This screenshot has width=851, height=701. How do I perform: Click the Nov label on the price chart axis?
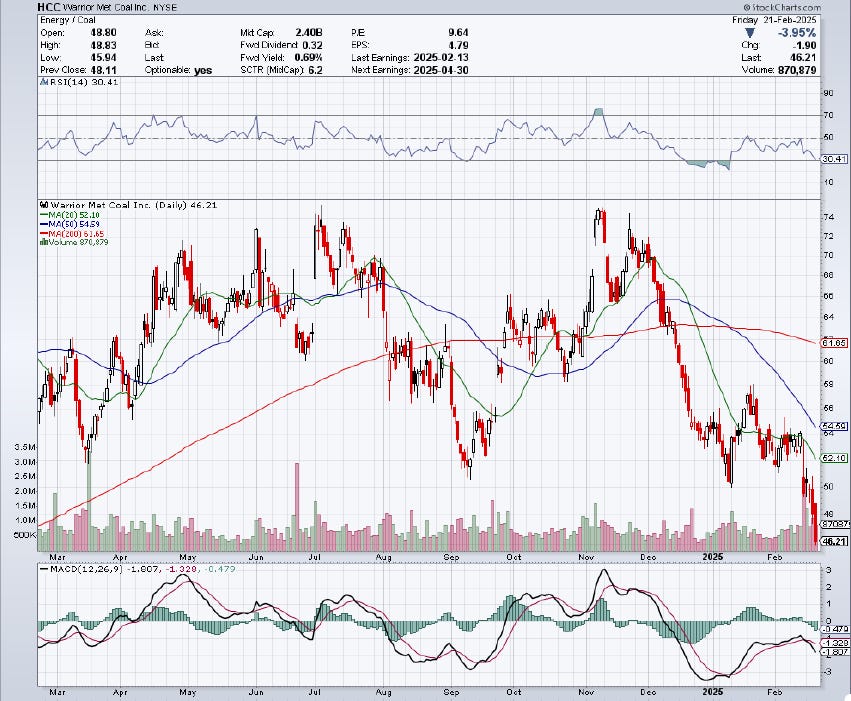tap(586, 557)
